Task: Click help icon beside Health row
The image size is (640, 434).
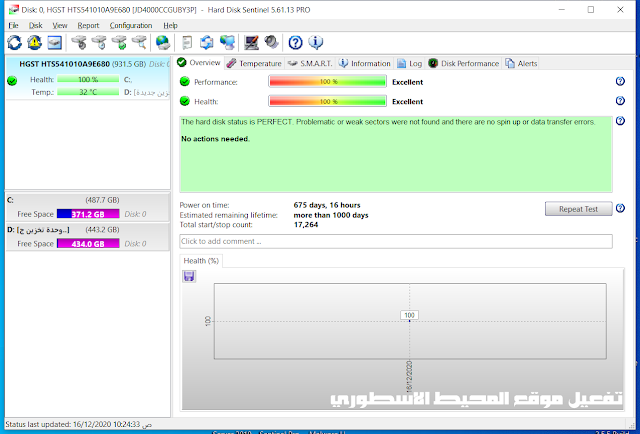Action: (x=620, y=100)
